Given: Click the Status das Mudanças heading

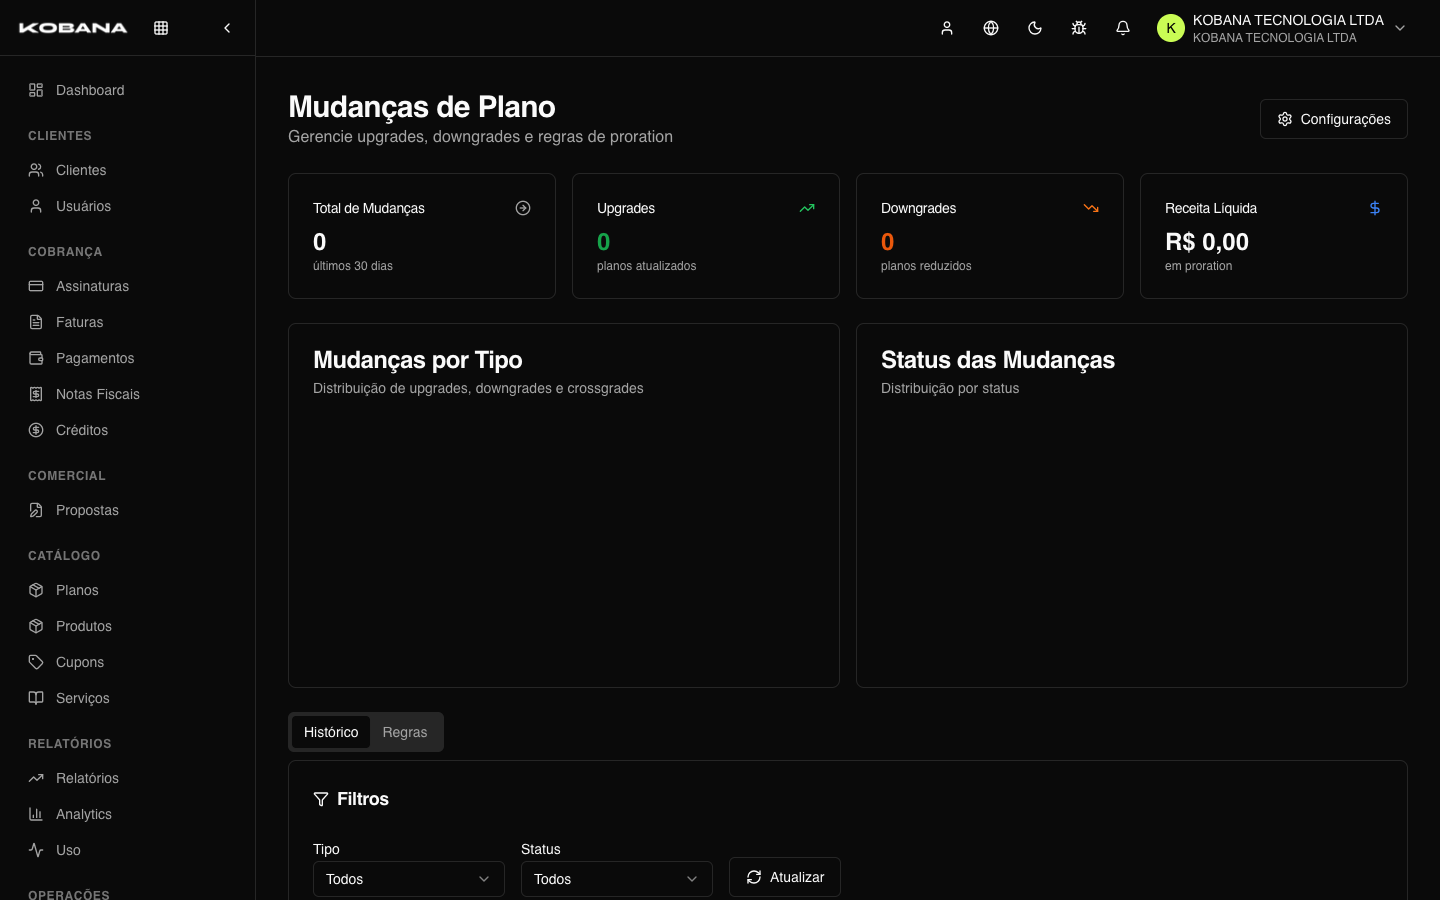Looking at the screenshot, I should coord(998,360).
